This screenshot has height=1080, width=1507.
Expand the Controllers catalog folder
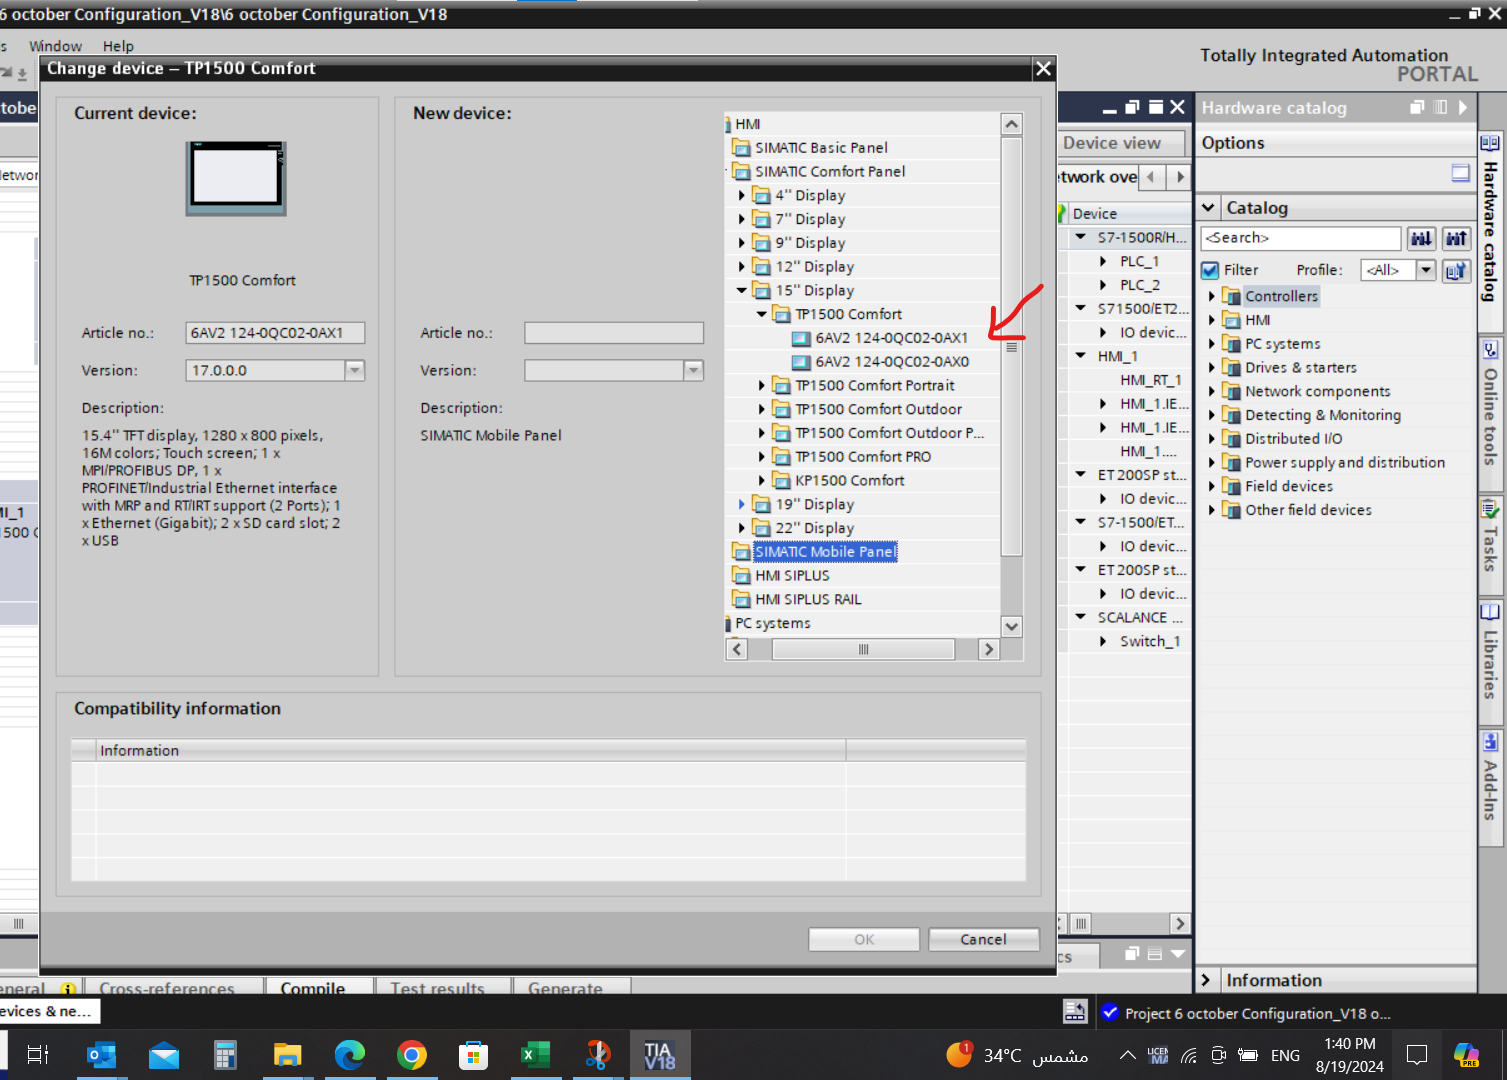pyautogui.click(x=1212, y=296)
